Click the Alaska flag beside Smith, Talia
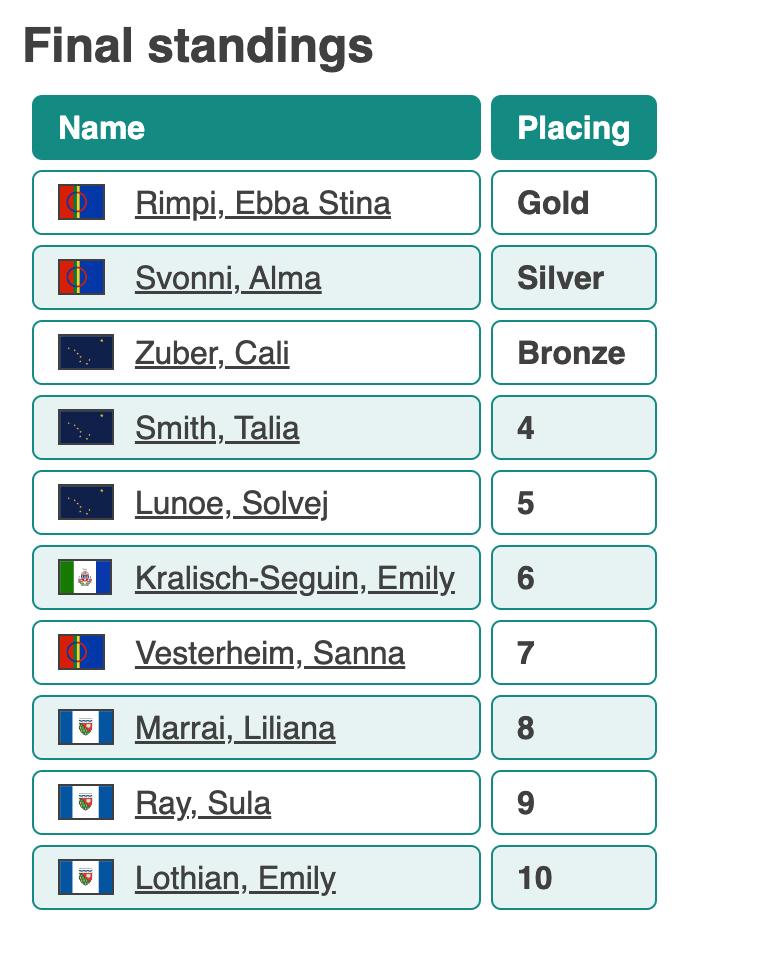766x969 pixels. coord(86,428)
